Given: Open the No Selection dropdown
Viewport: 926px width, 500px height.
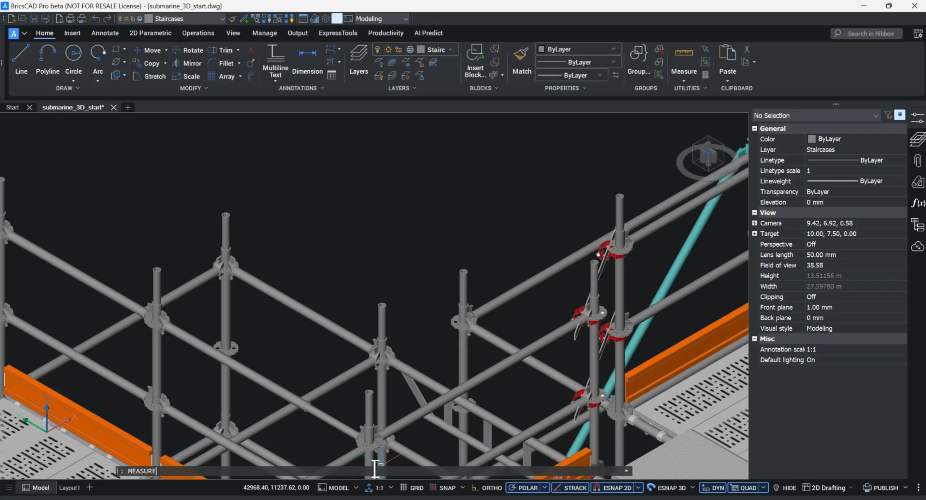Looking at the screenshot, I should coord(816,116).
